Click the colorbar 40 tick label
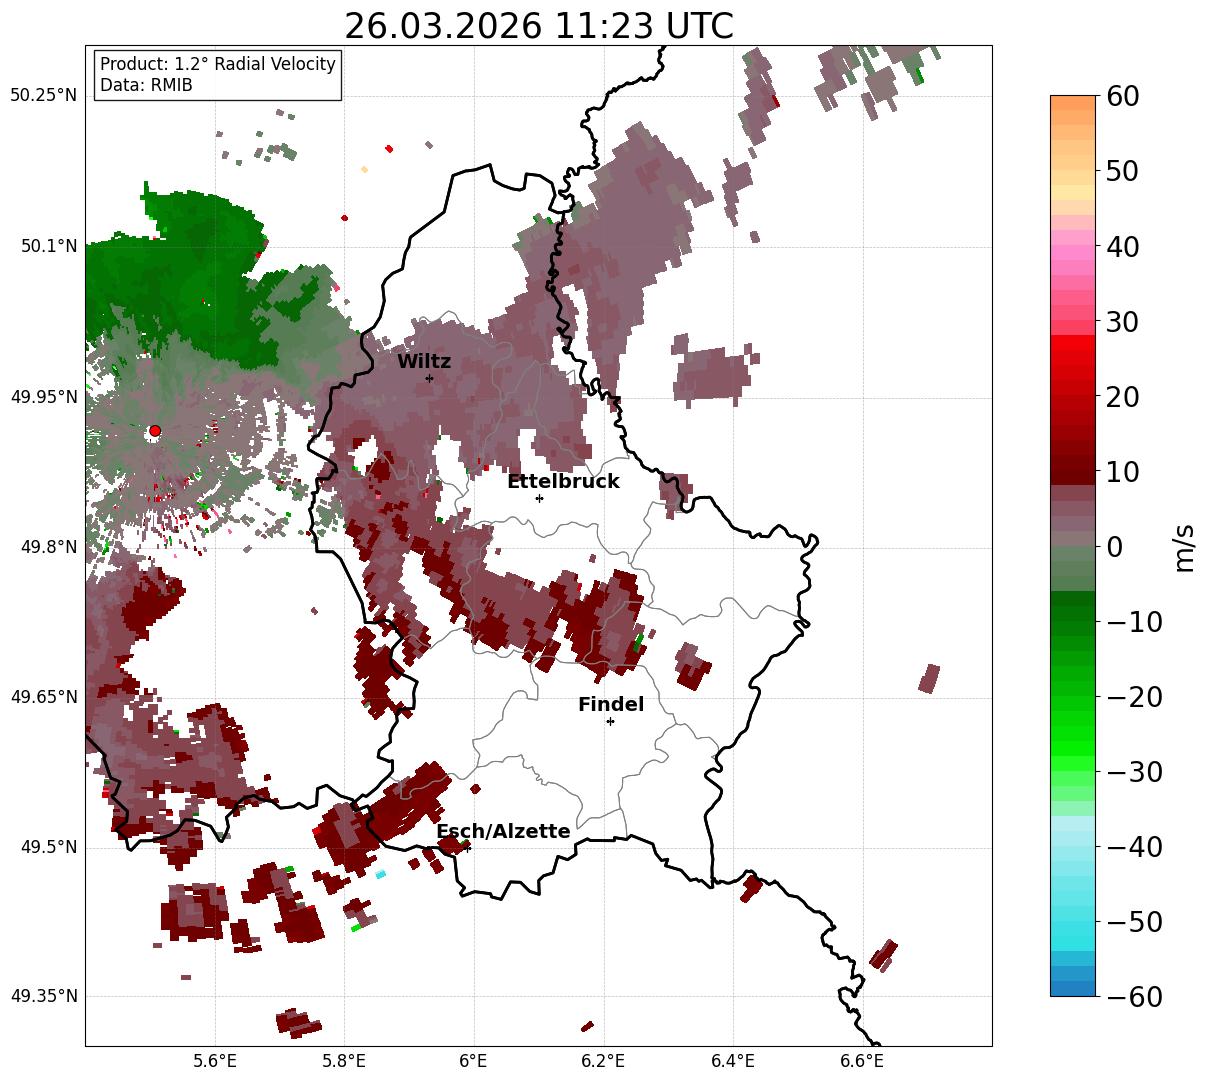 pyautogui.click(x=1123, y=247)
